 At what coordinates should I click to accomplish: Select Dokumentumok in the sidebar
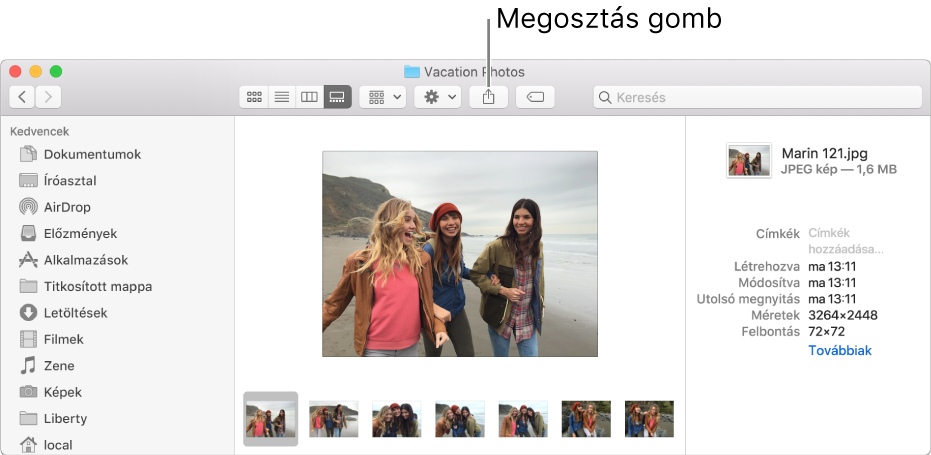(x=92, y=155)
